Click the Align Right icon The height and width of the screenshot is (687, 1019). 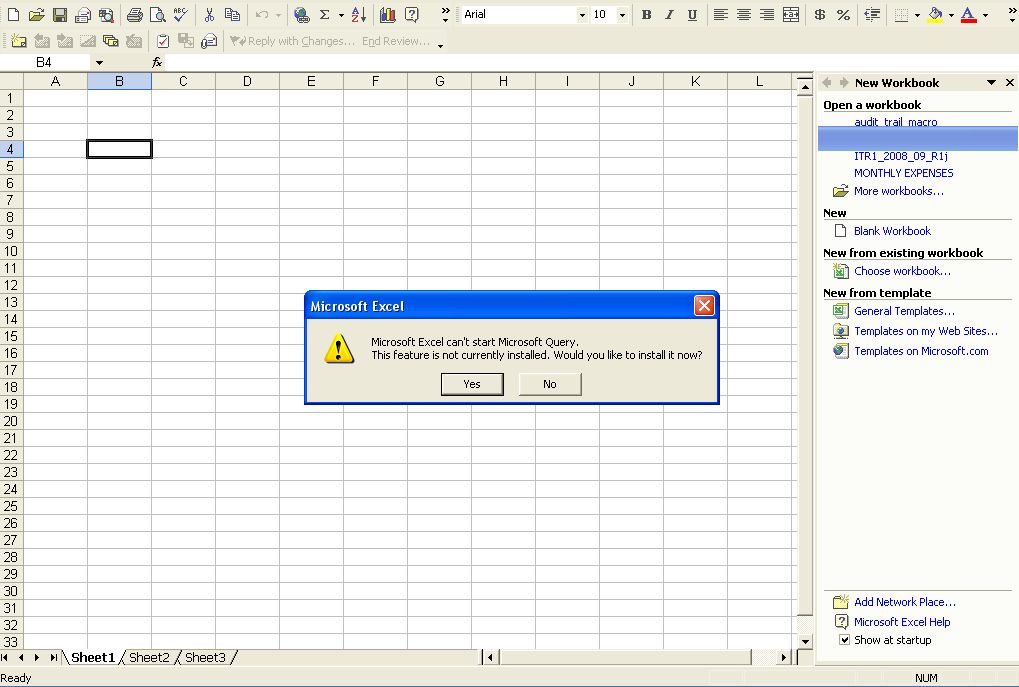click(767, 14)
